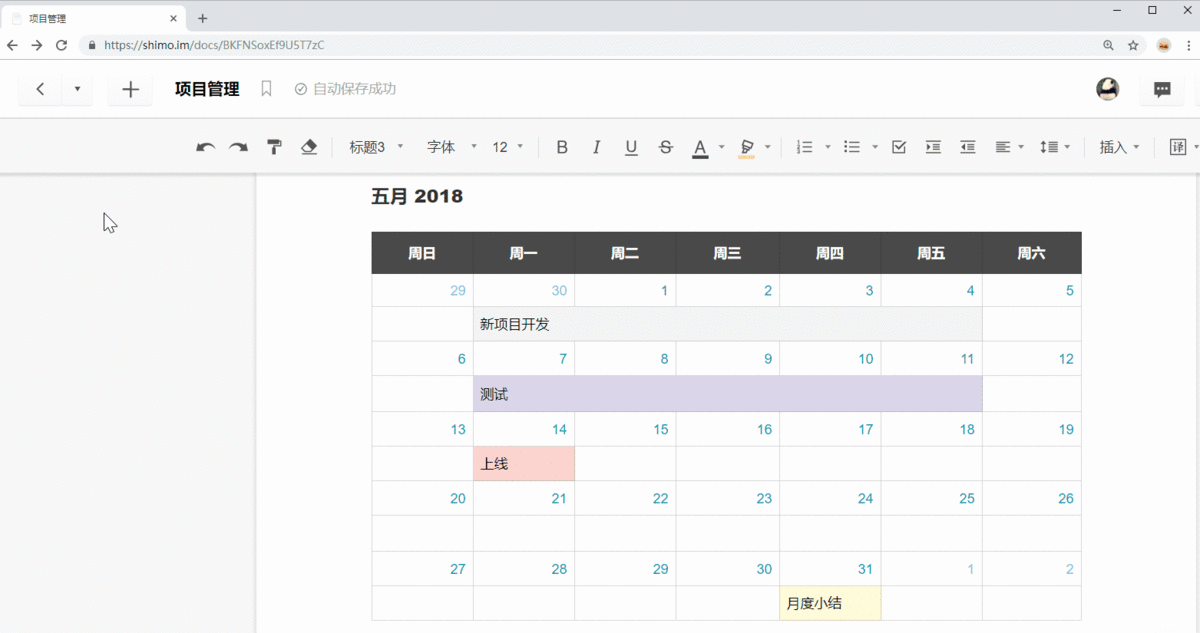Open a new browser tab

202,18
